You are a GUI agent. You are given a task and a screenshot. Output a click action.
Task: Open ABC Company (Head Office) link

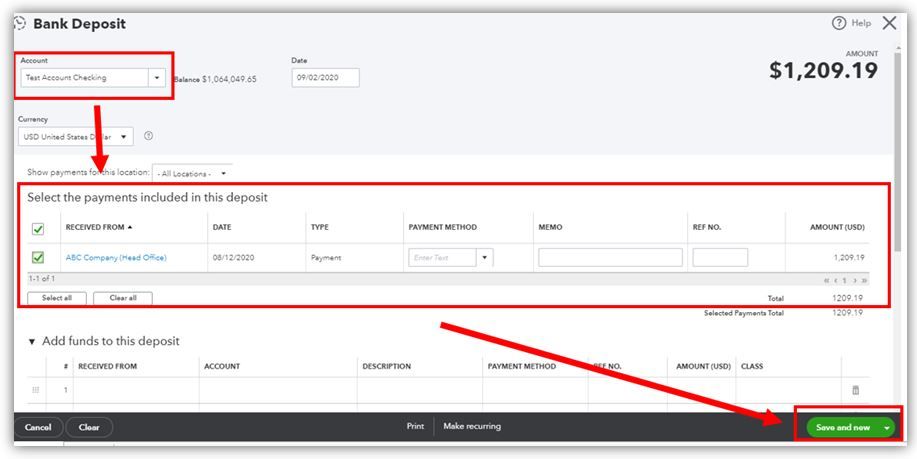click(x=116, y=258)
